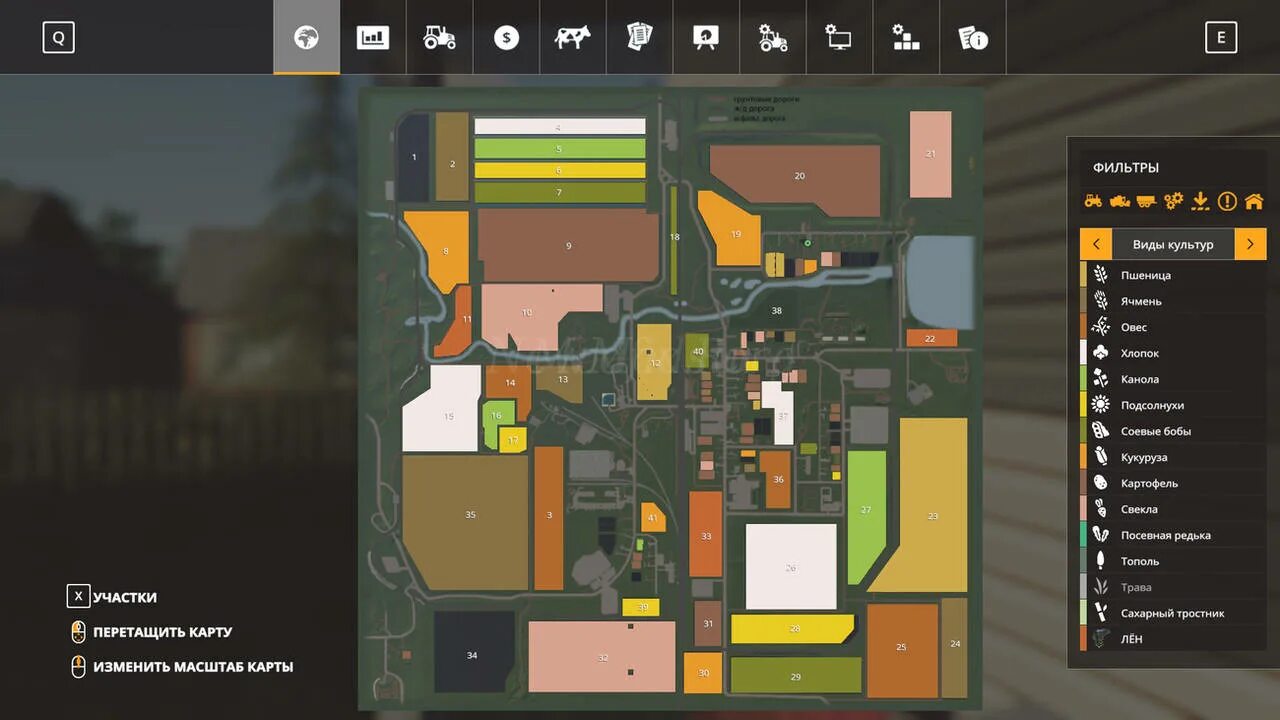This screenshot has width=1280, height=720.
Task: Click the ЛЁН orange color swatch
Action: [x=1083, y=639]
